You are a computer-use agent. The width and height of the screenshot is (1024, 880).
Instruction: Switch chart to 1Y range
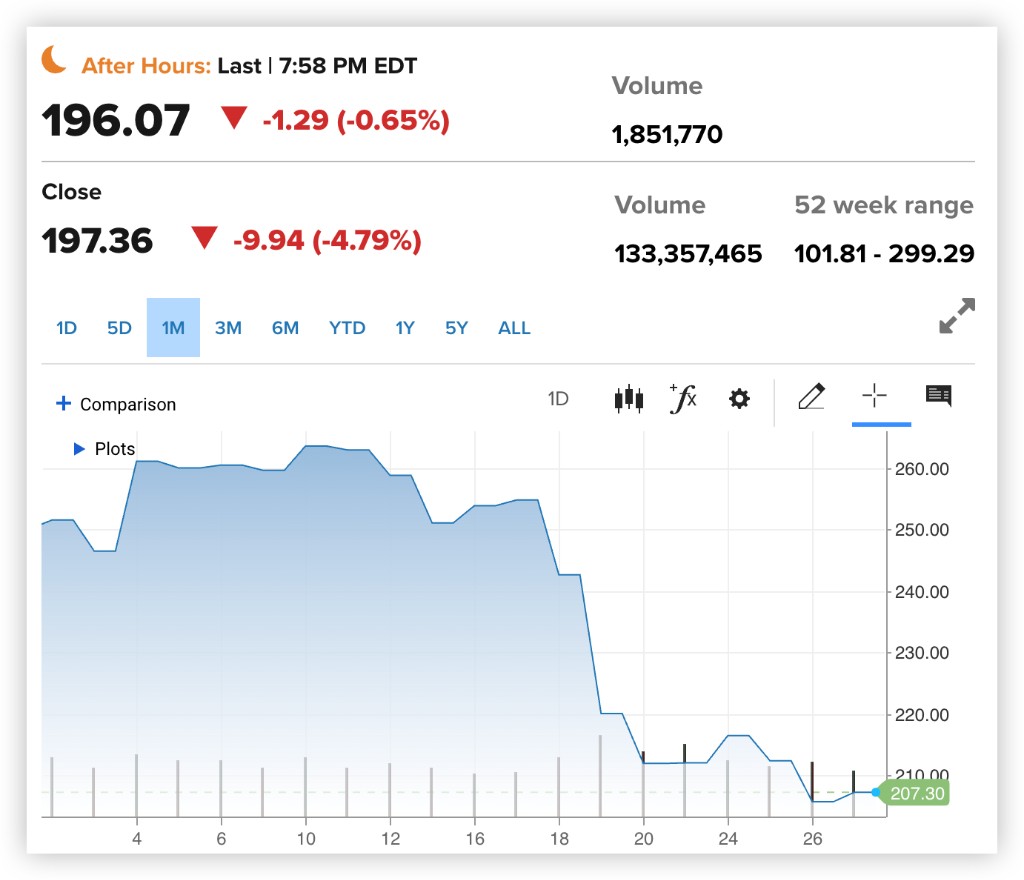point(404,328)
